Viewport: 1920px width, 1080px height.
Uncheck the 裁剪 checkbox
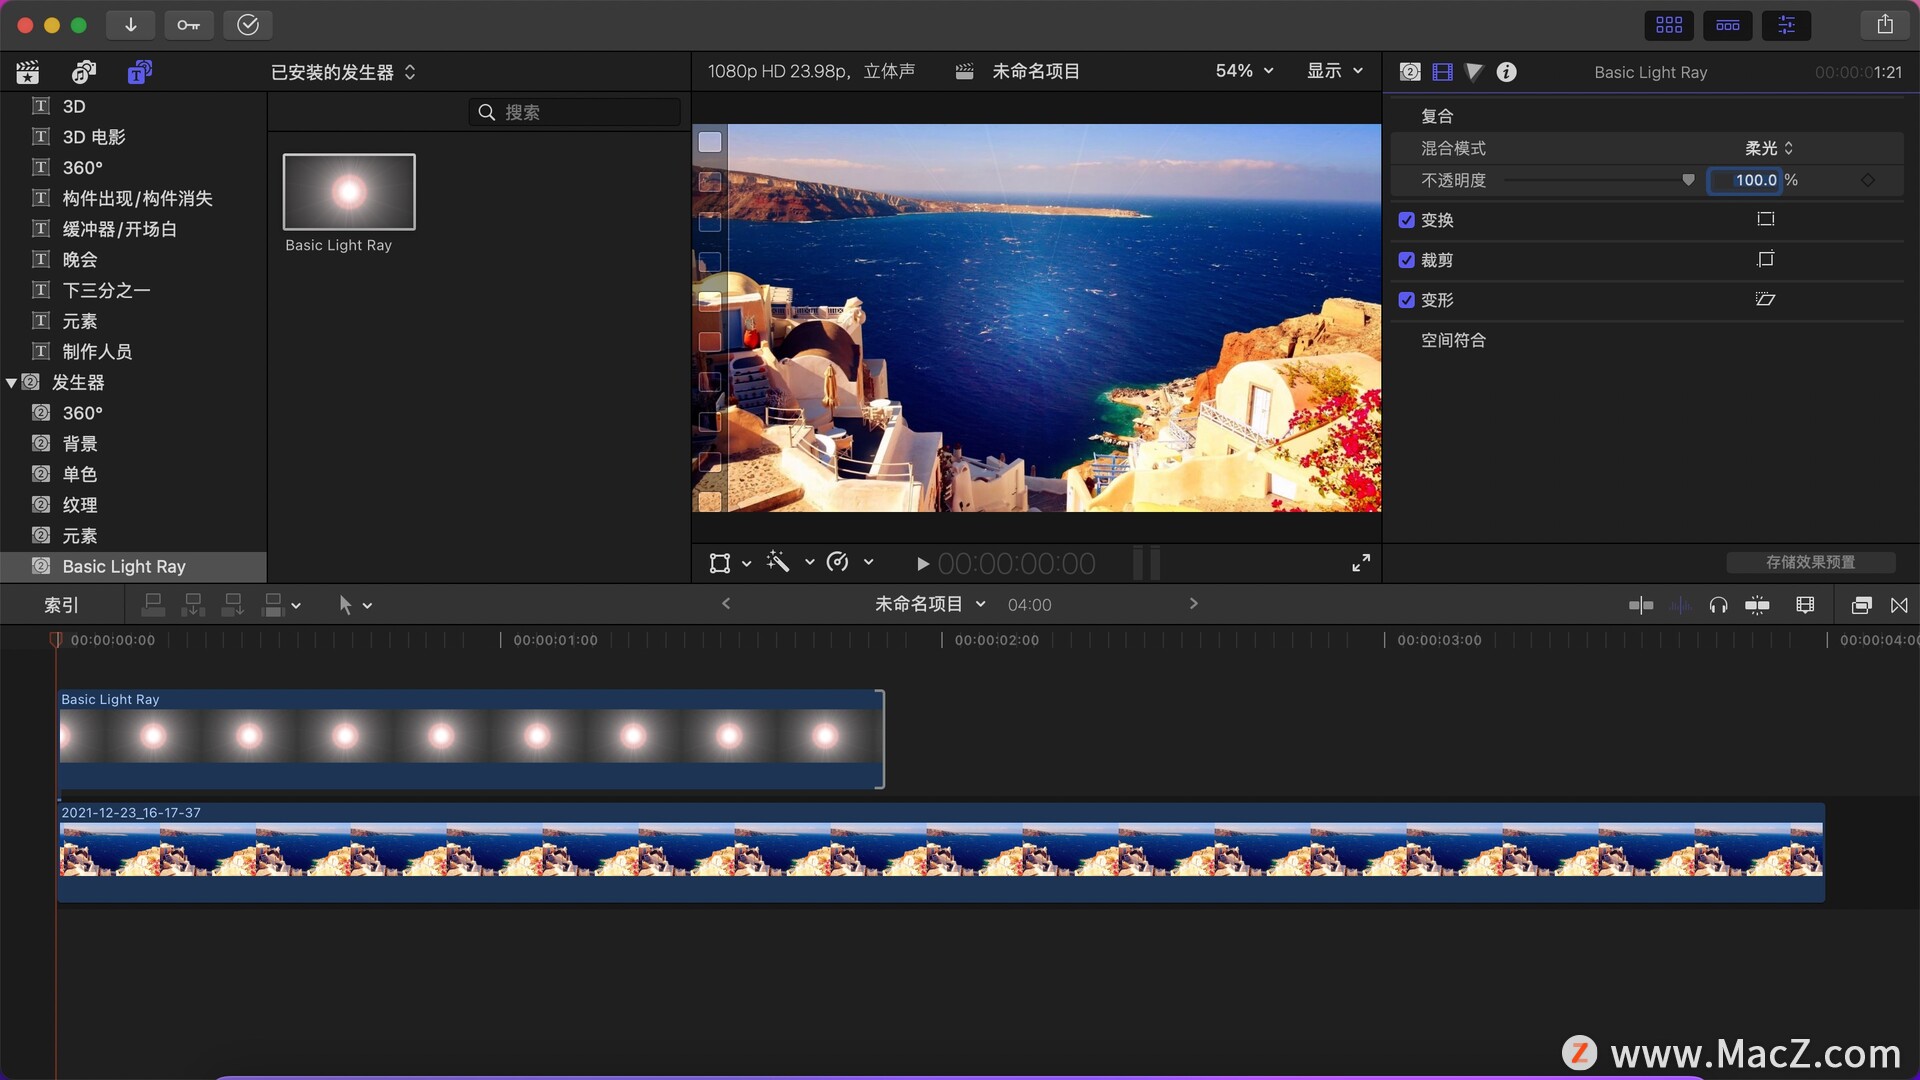1406,260
